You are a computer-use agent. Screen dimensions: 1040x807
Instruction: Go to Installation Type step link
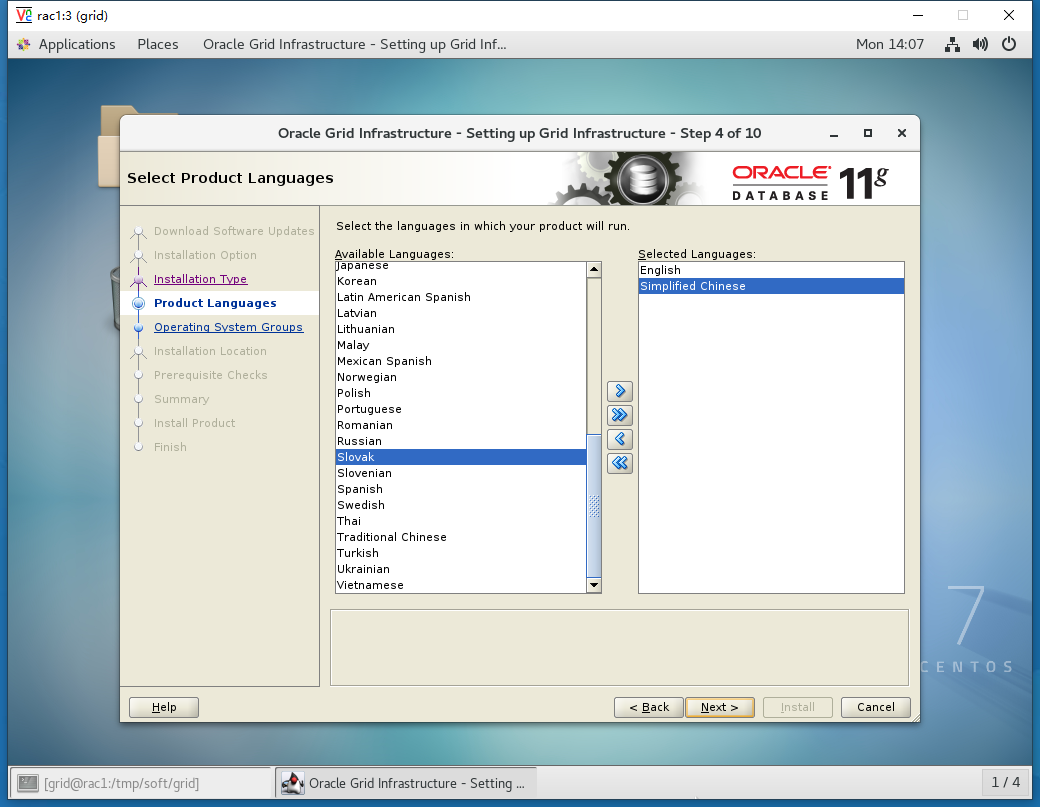tap(200, 279)
